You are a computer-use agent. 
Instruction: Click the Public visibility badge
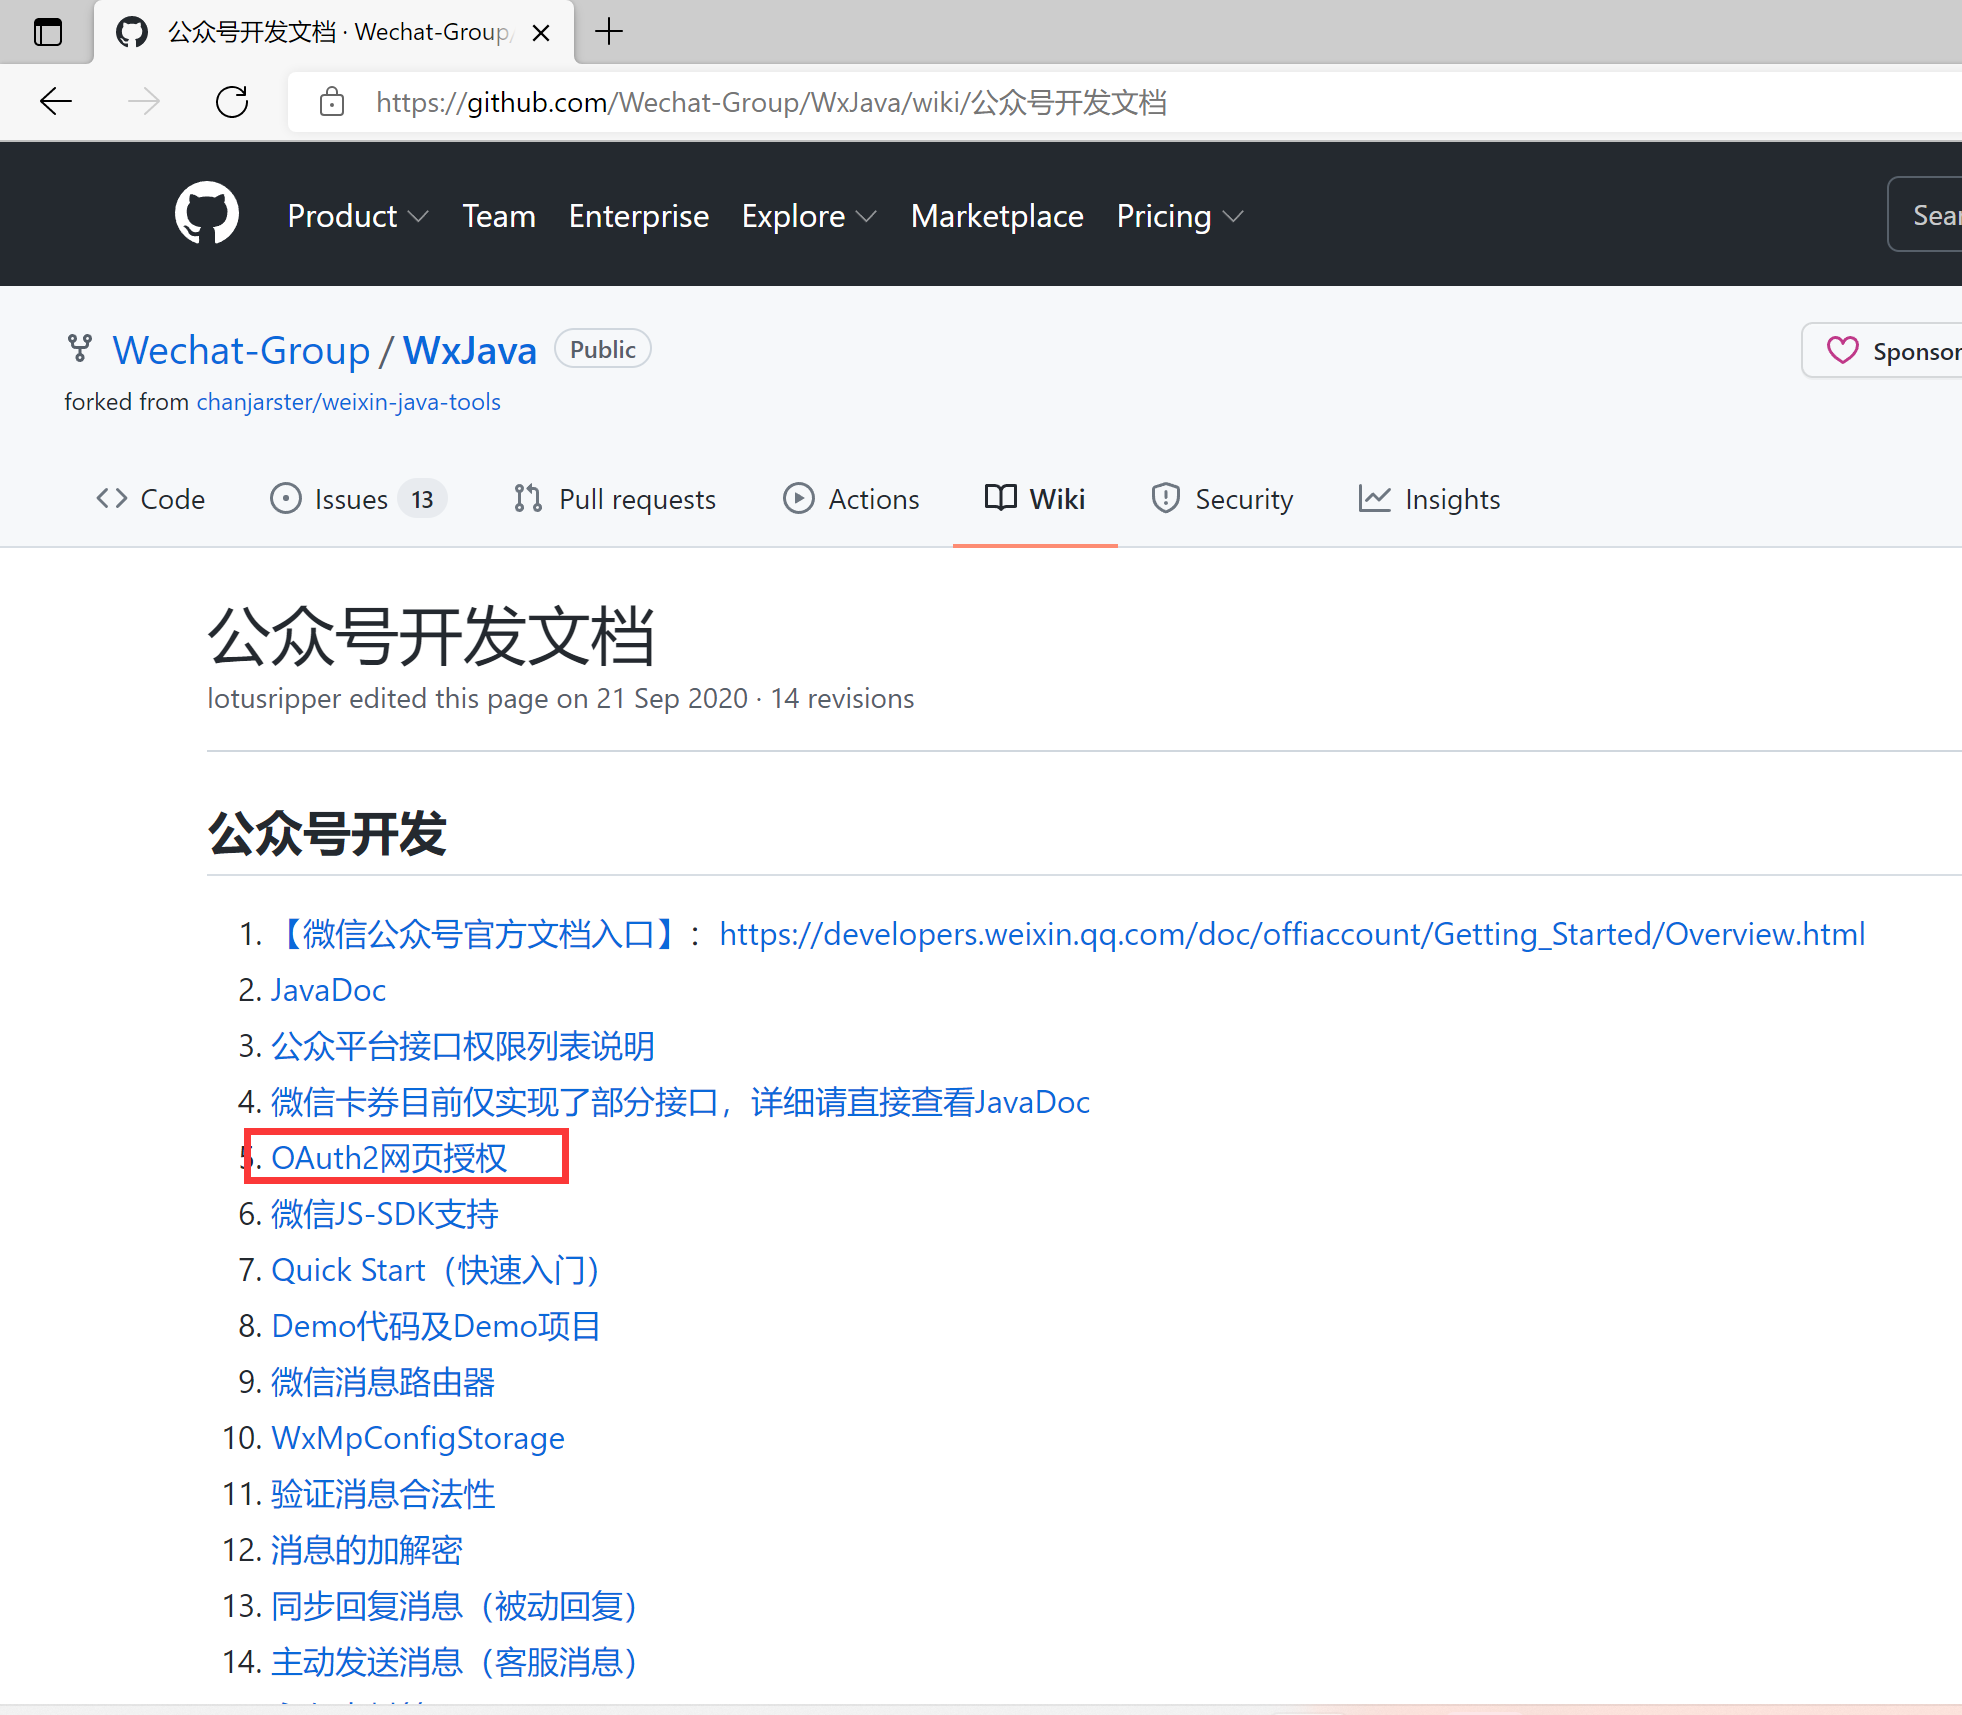point(602,349)
